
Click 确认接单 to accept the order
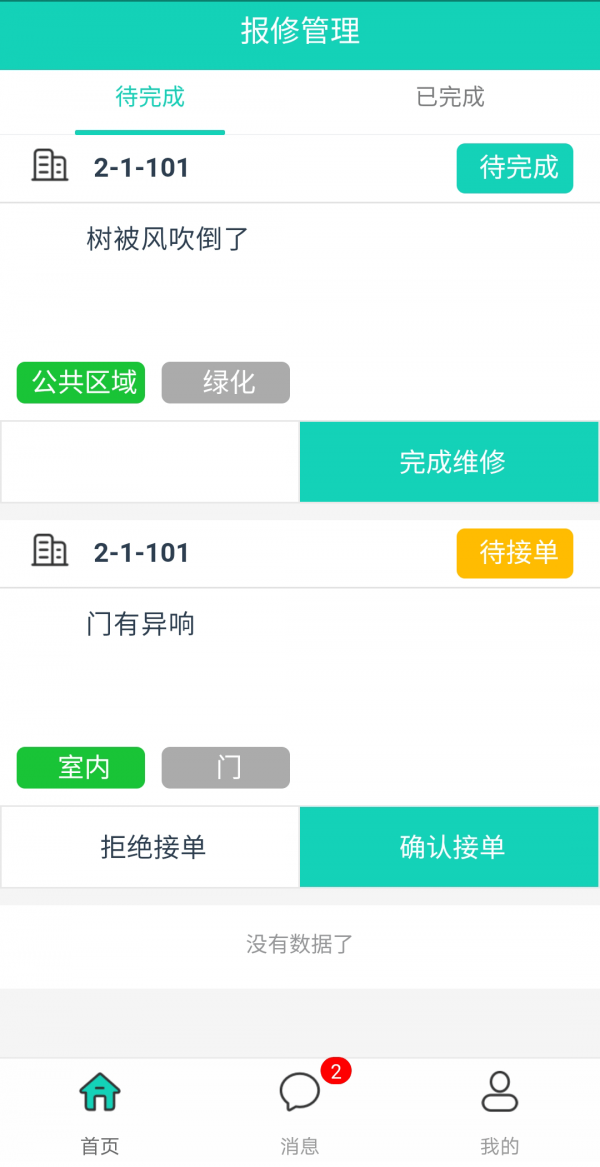pos(448,846)
